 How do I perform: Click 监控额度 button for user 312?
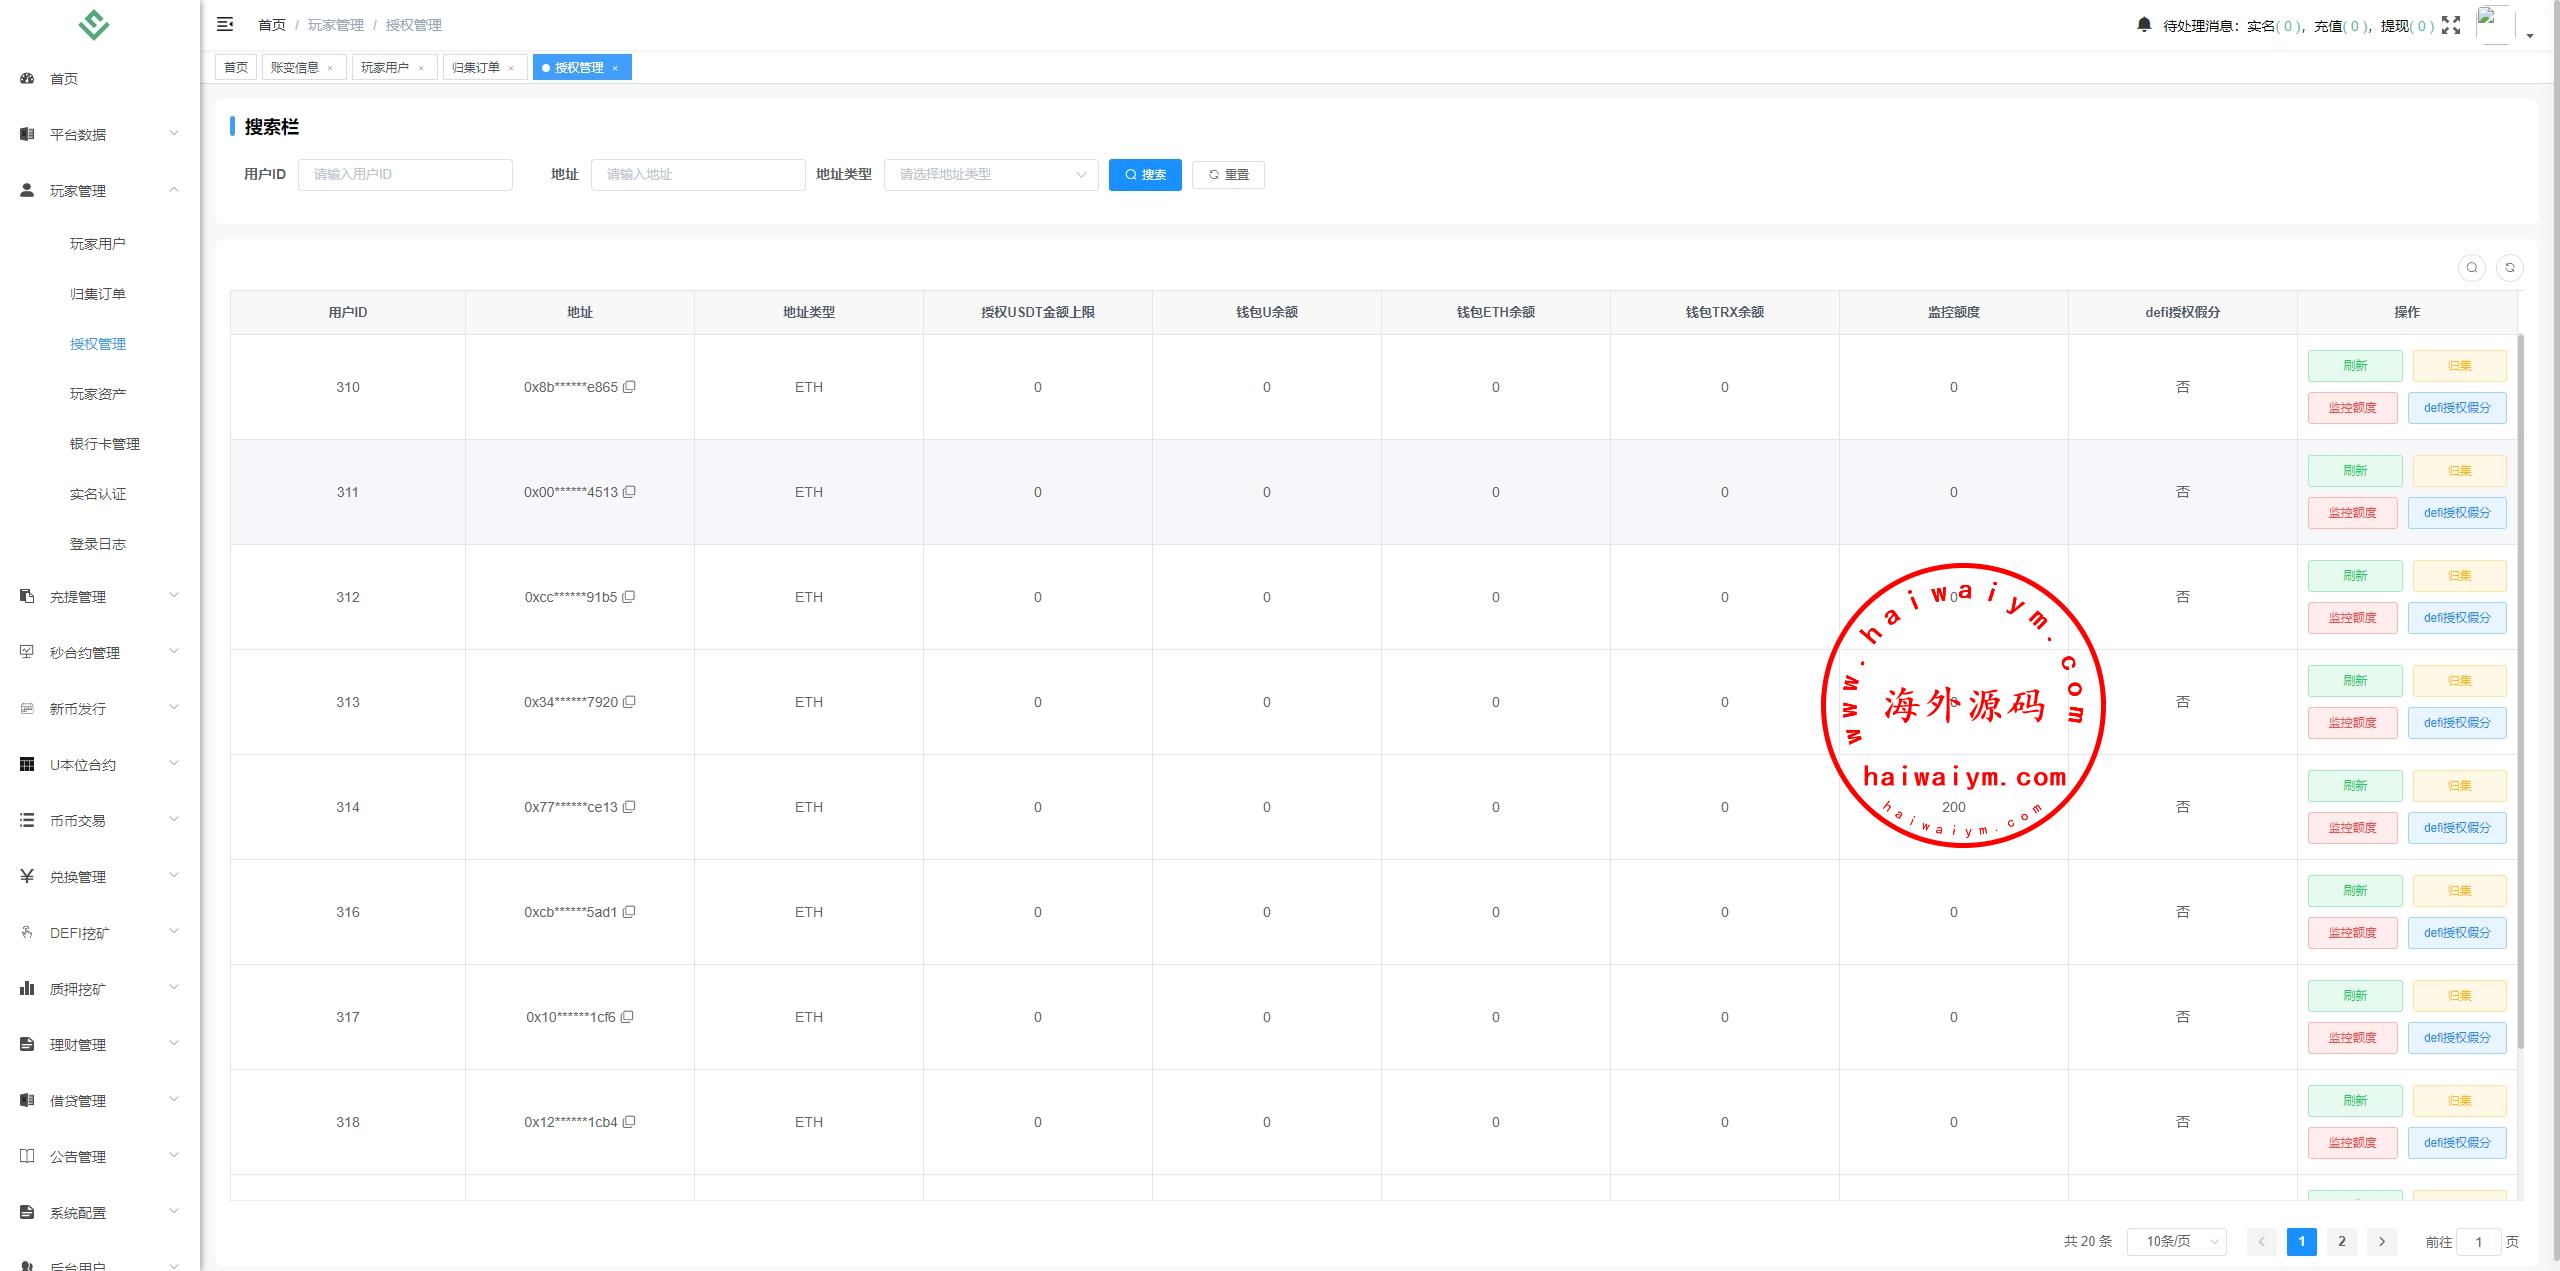[x=2352, y=618]
